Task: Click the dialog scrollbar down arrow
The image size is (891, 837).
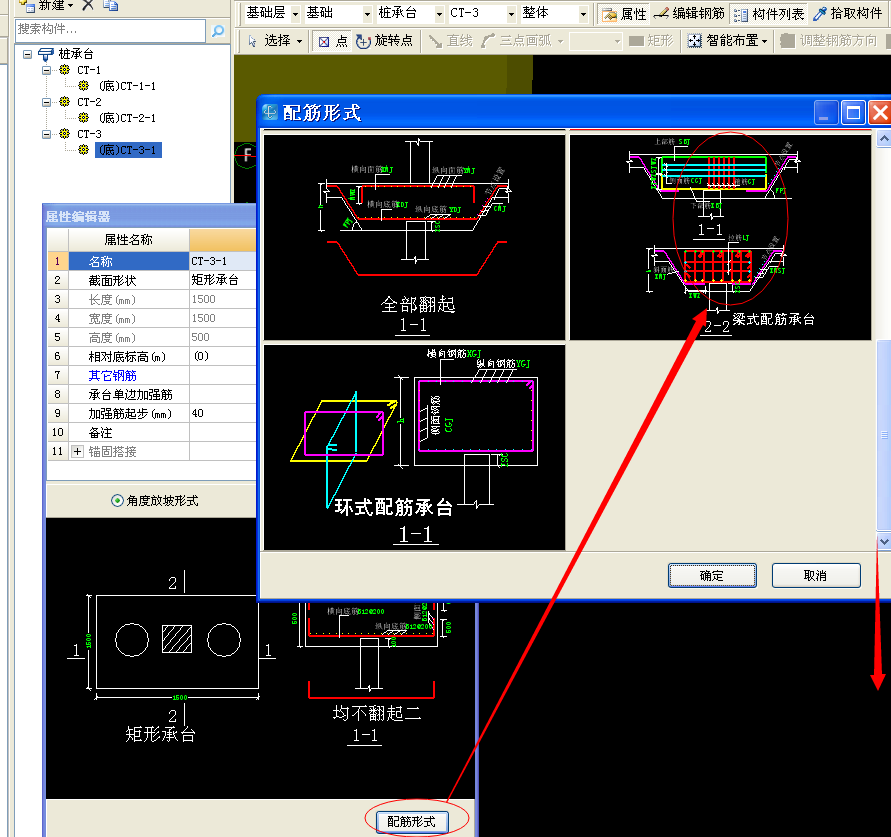Action: point(884,541)
